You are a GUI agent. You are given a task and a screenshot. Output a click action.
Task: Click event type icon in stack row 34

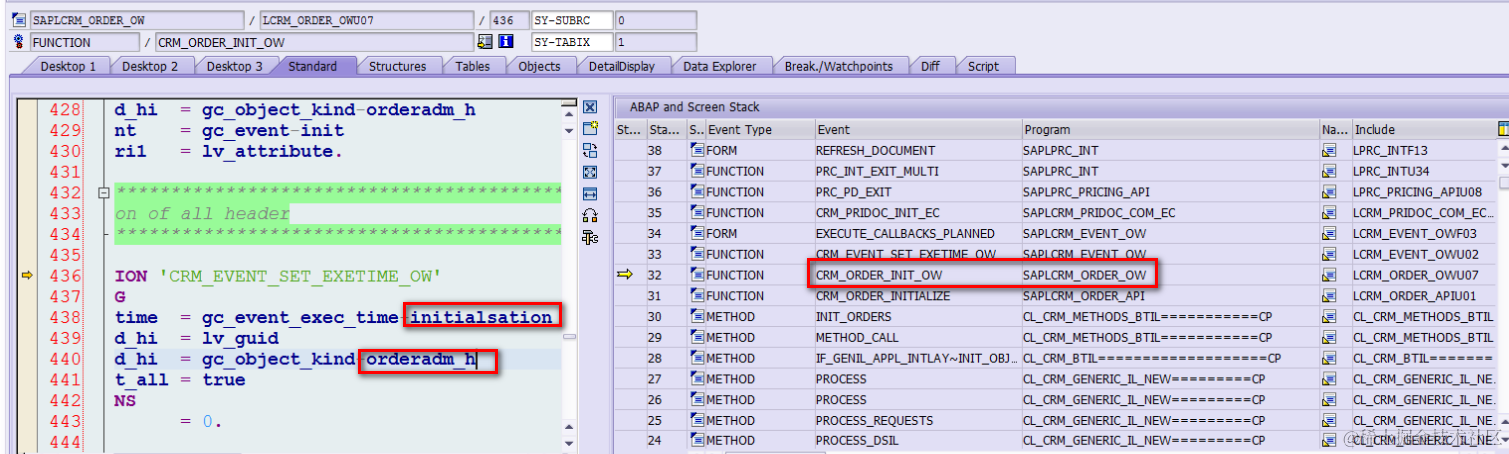[x=698, y=233]
